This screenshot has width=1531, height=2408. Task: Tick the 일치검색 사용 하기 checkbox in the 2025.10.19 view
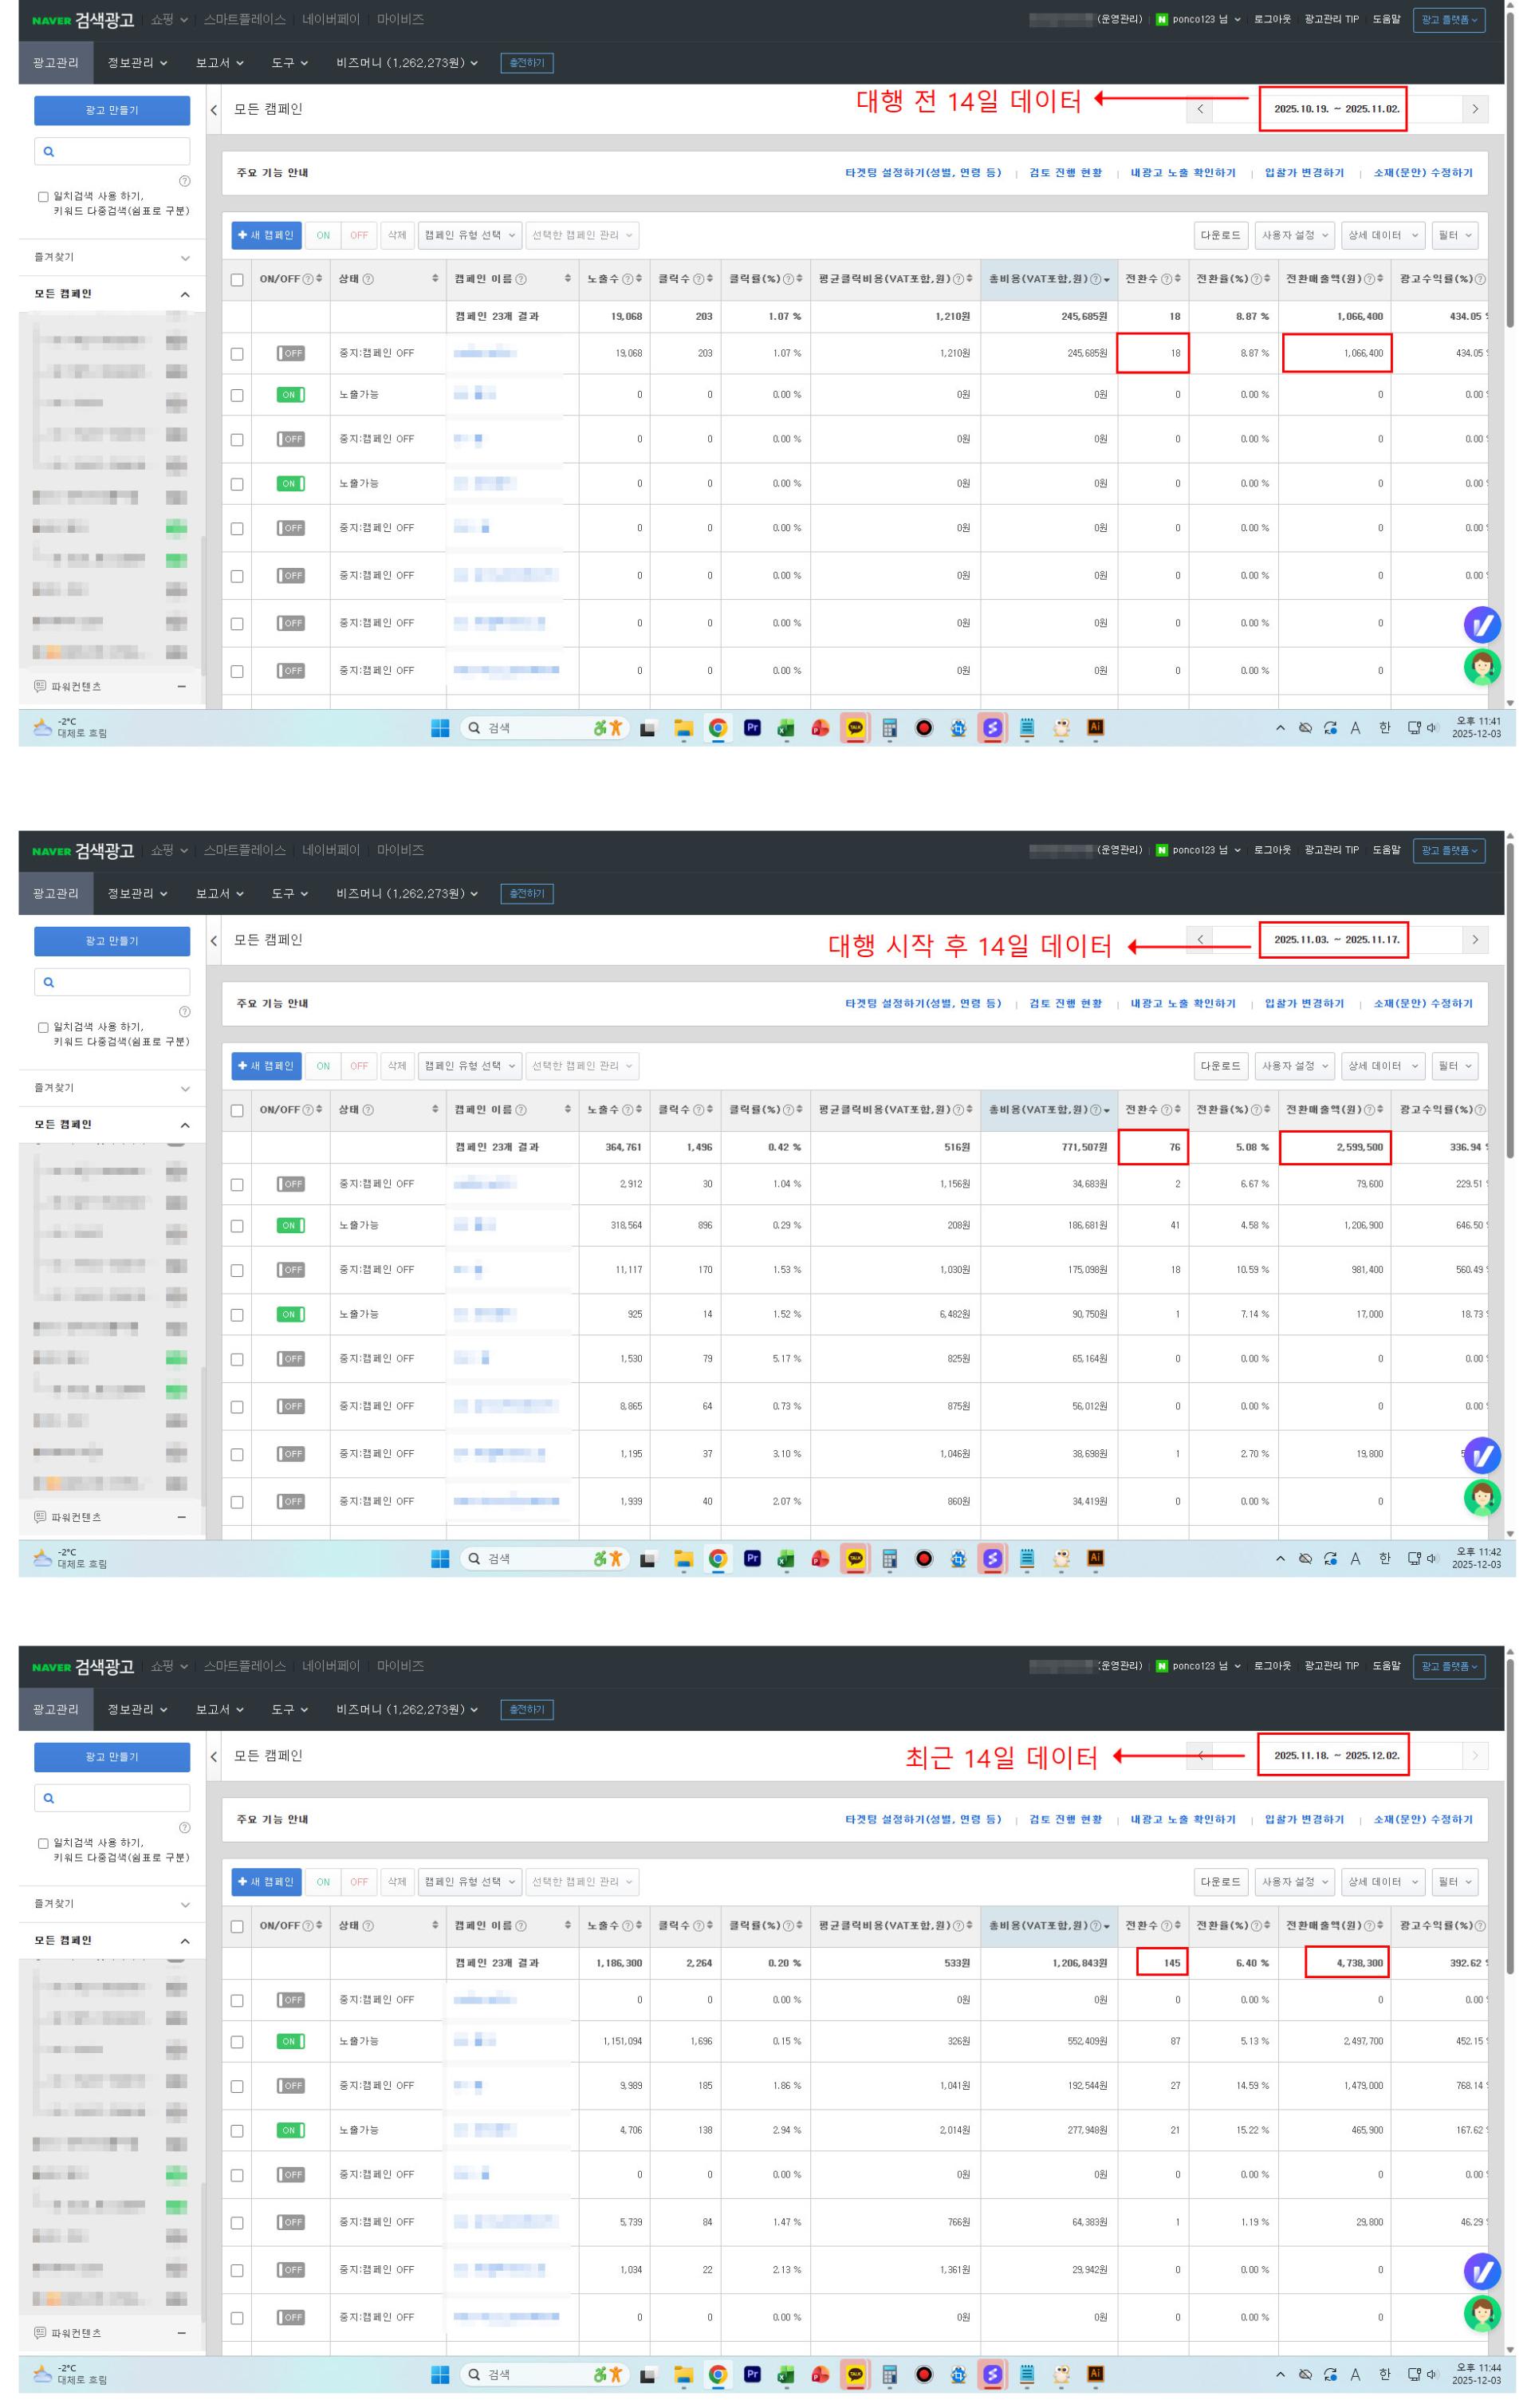pos(43,197)
